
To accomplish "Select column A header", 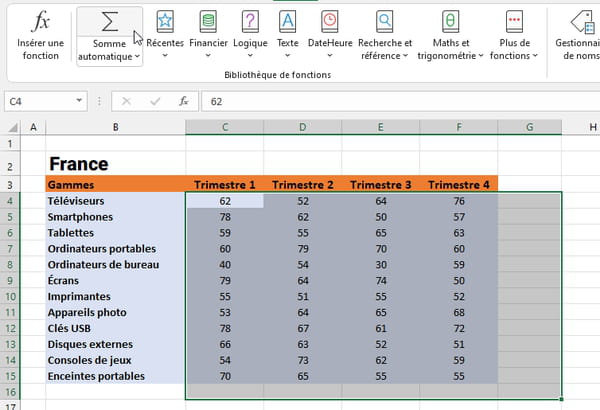I will point(33,127).
